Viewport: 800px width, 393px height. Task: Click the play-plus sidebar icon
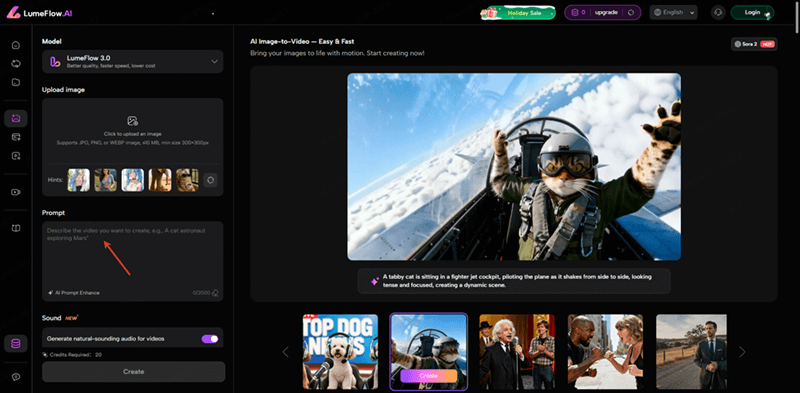pyautogui.click(x=16, y=156)
